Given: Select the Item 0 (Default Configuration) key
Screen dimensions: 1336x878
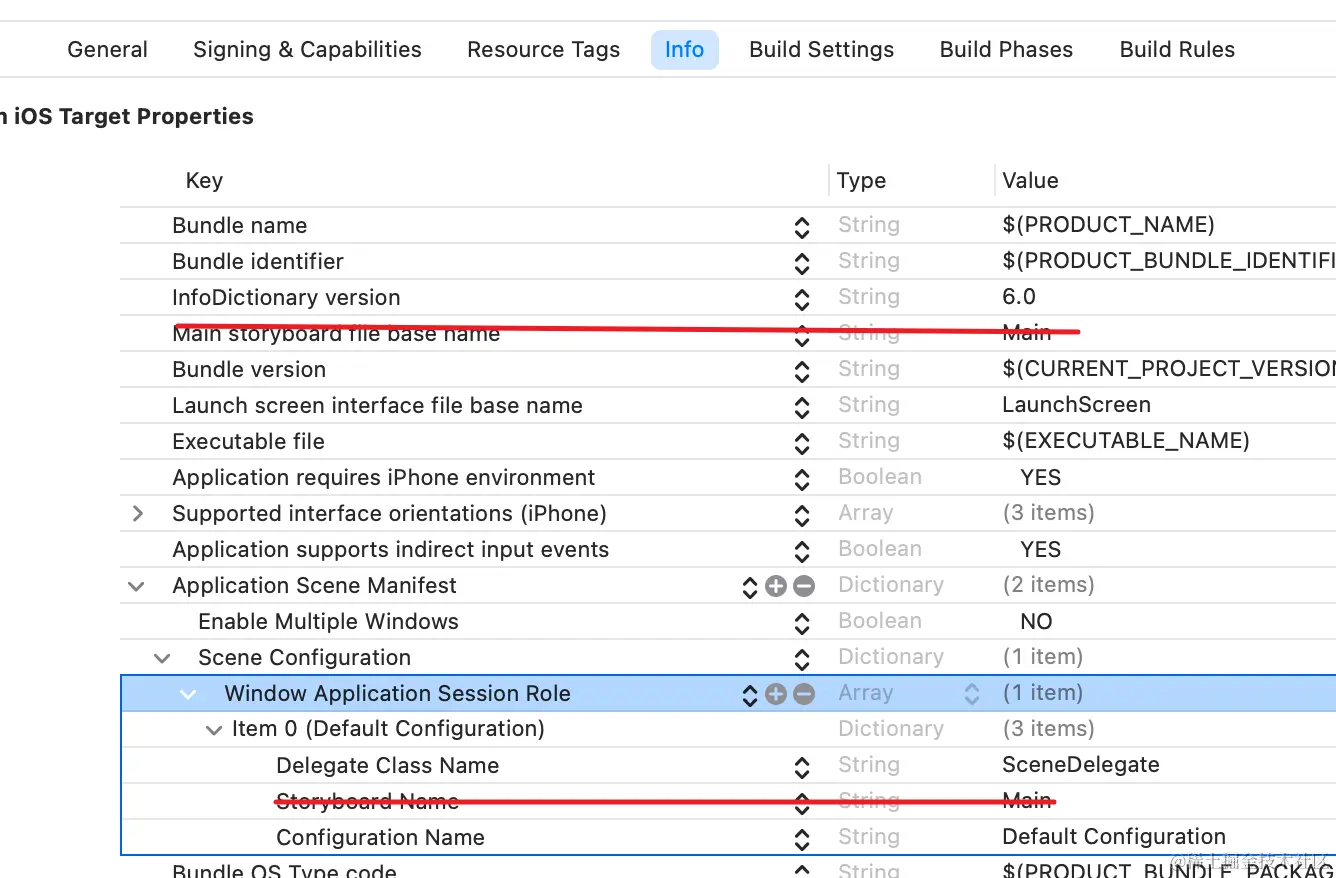Looking at the screenshot, I should tap(388, 729).
